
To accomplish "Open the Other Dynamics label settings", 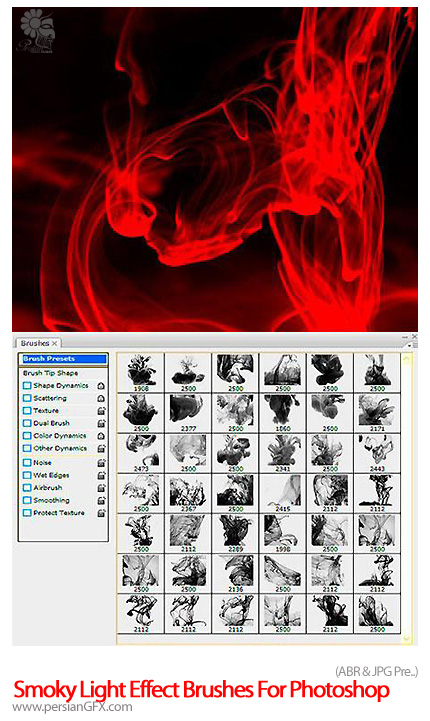I will [60, 448].
